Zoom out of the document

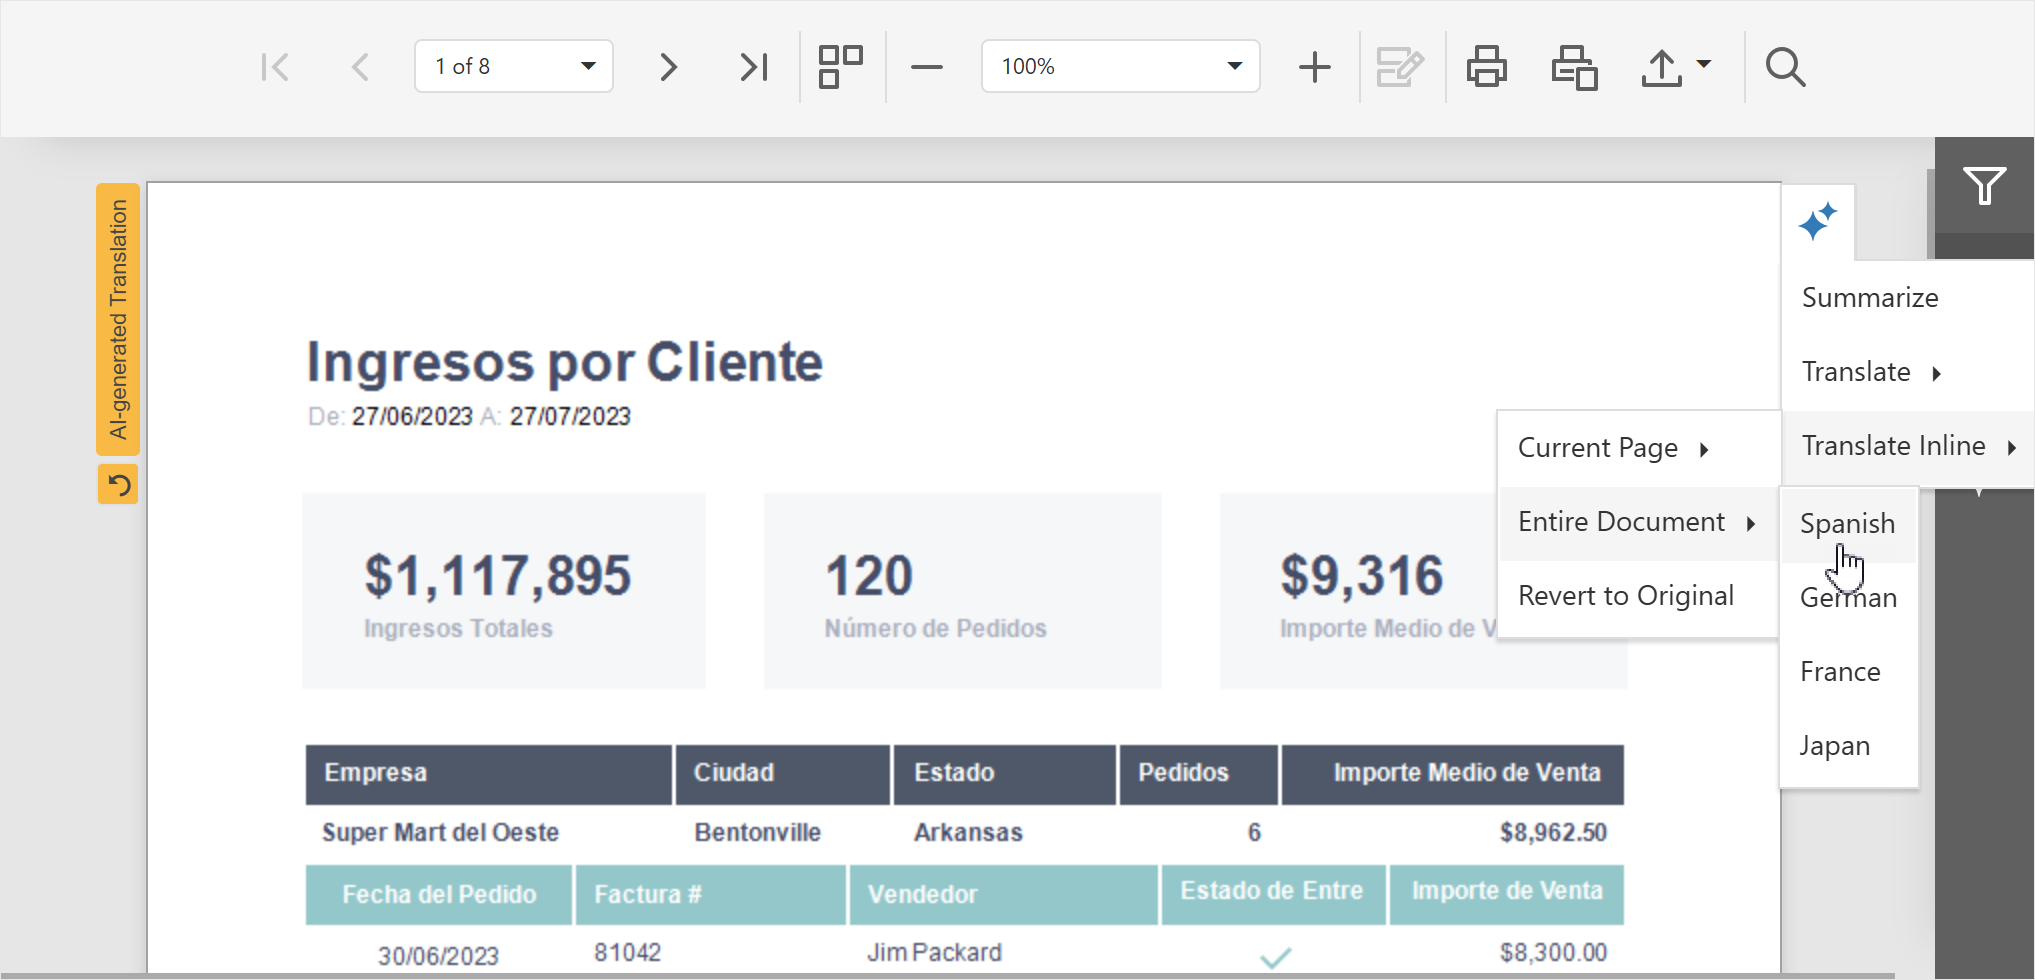coord(927,66)
